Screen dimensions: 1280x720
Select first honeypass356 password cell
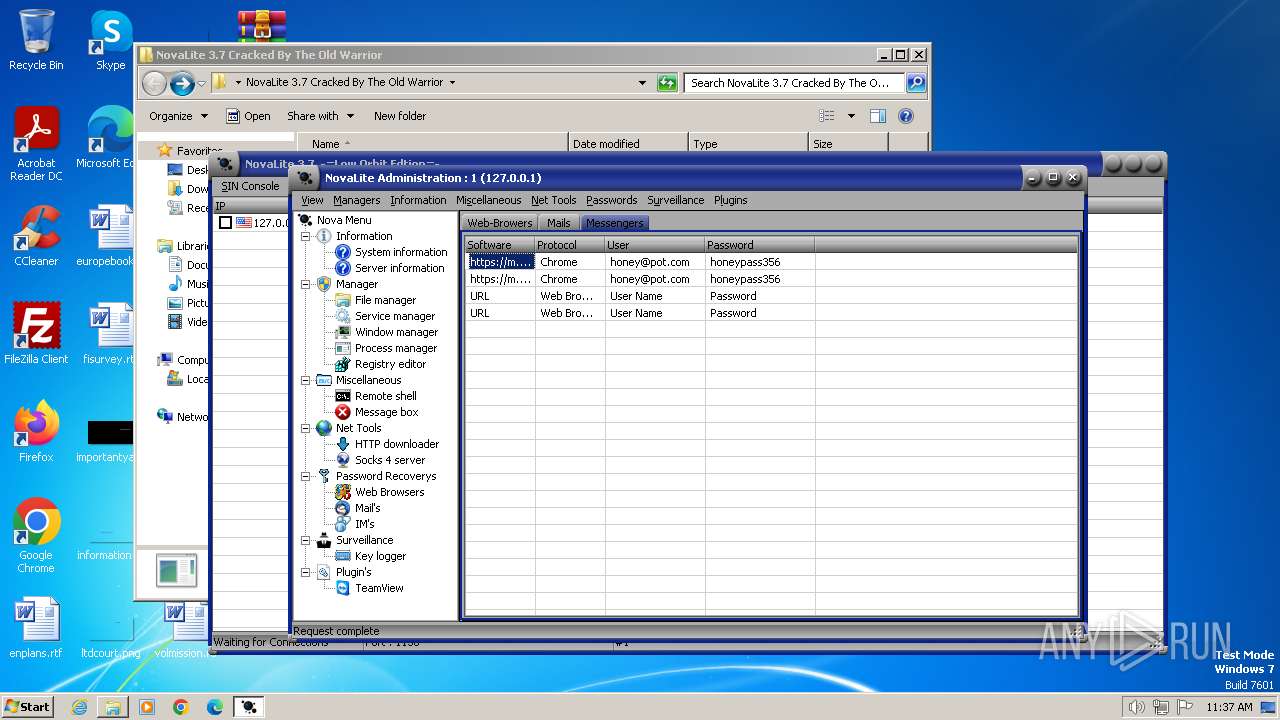(760, 262)
